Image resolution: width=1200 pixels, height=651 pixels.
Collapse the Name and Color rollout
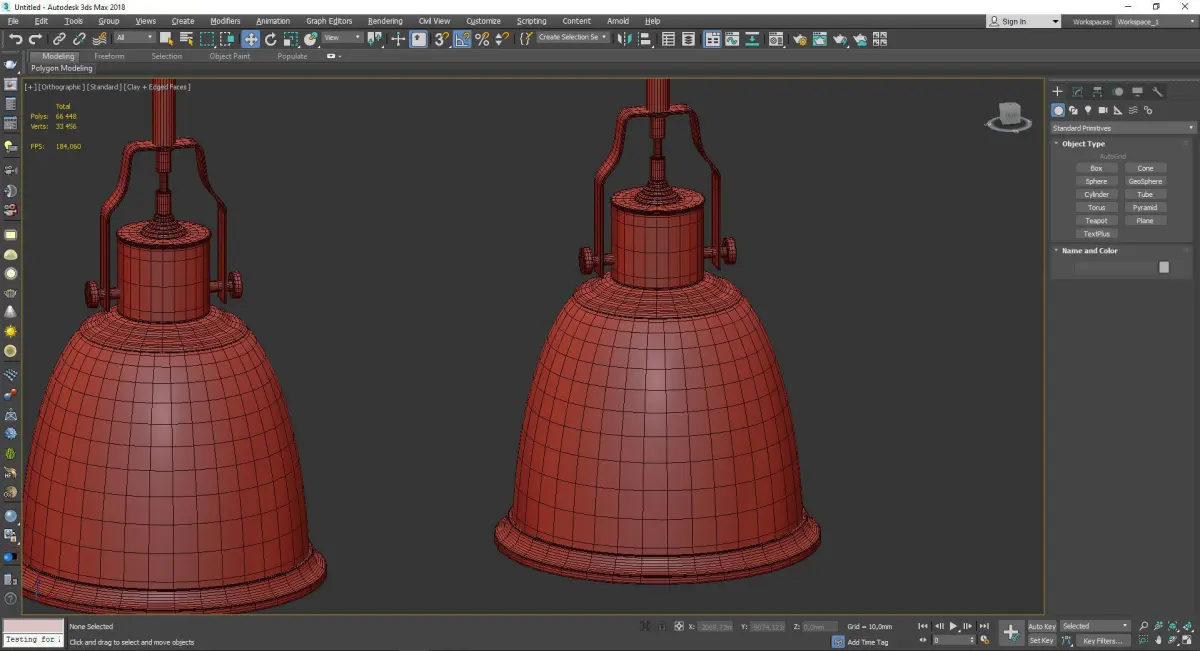[x=1089, y=251]
